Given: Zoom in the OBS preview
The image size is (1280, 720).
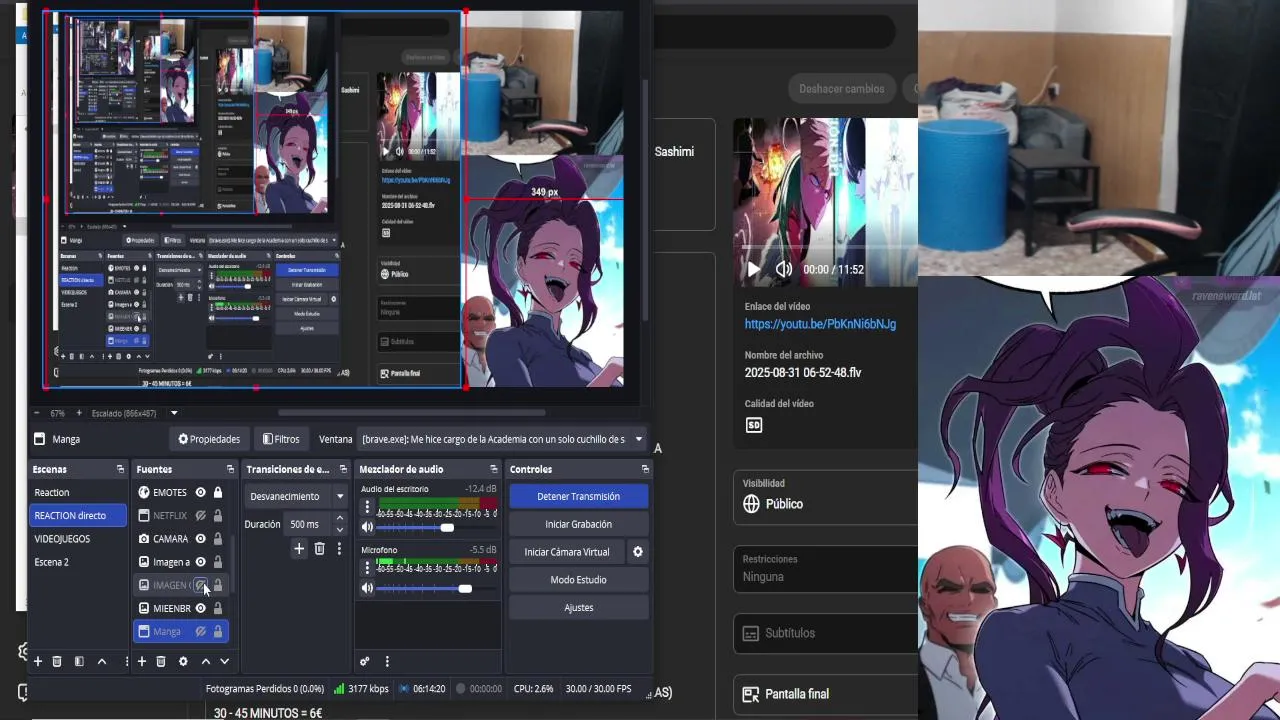Looking at the screenshot, I should pos(79,413).
